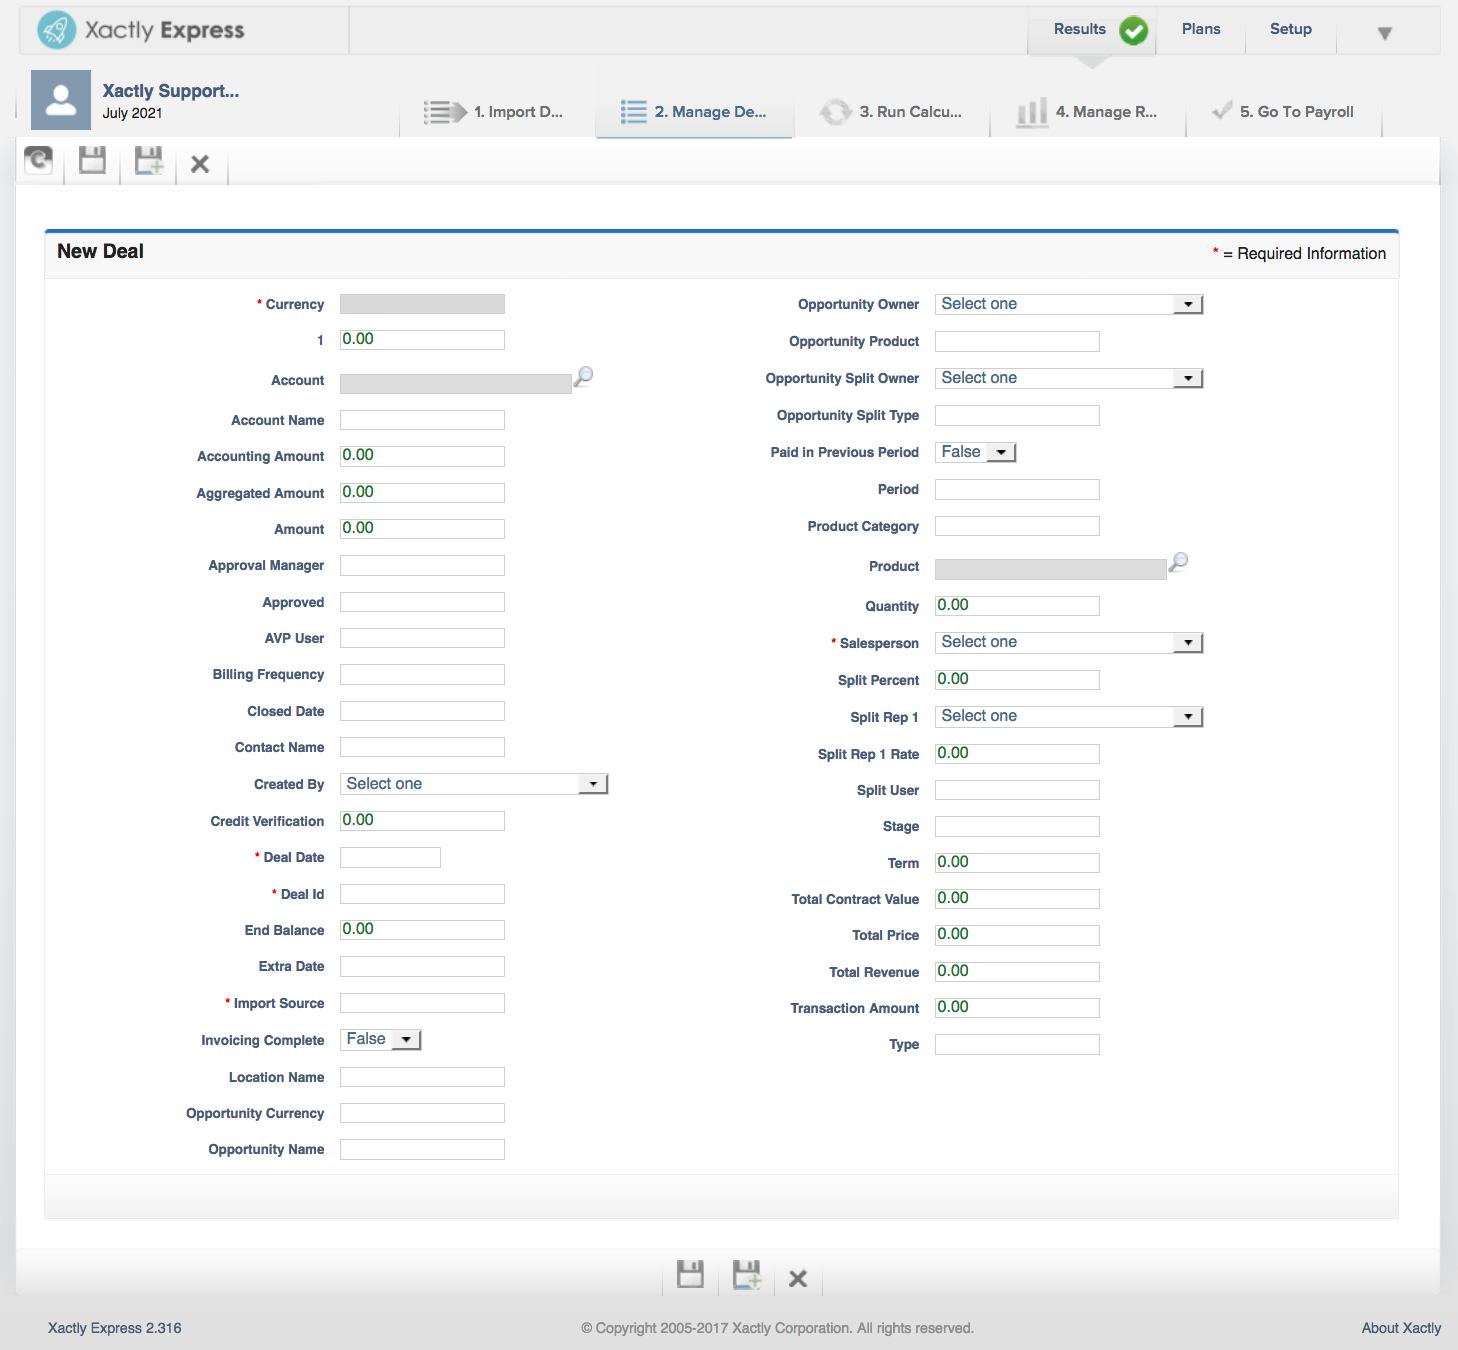
Task: Go to step 1 Import D... tab
Action: [x=496, y=112]
